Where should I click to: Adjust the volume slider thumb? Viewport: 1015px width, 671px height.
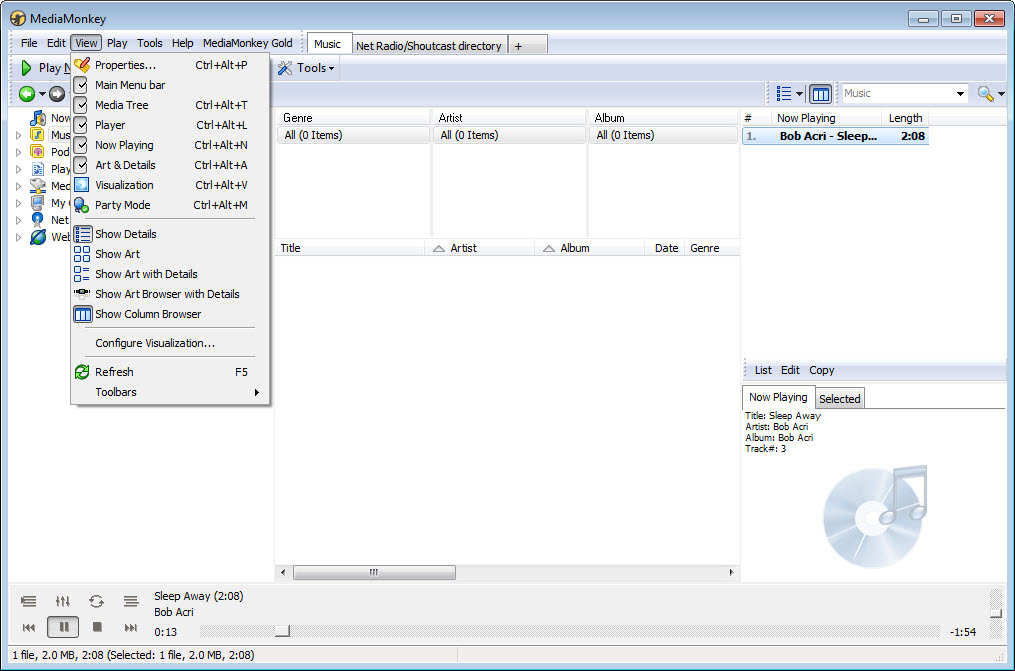[996, 613]
